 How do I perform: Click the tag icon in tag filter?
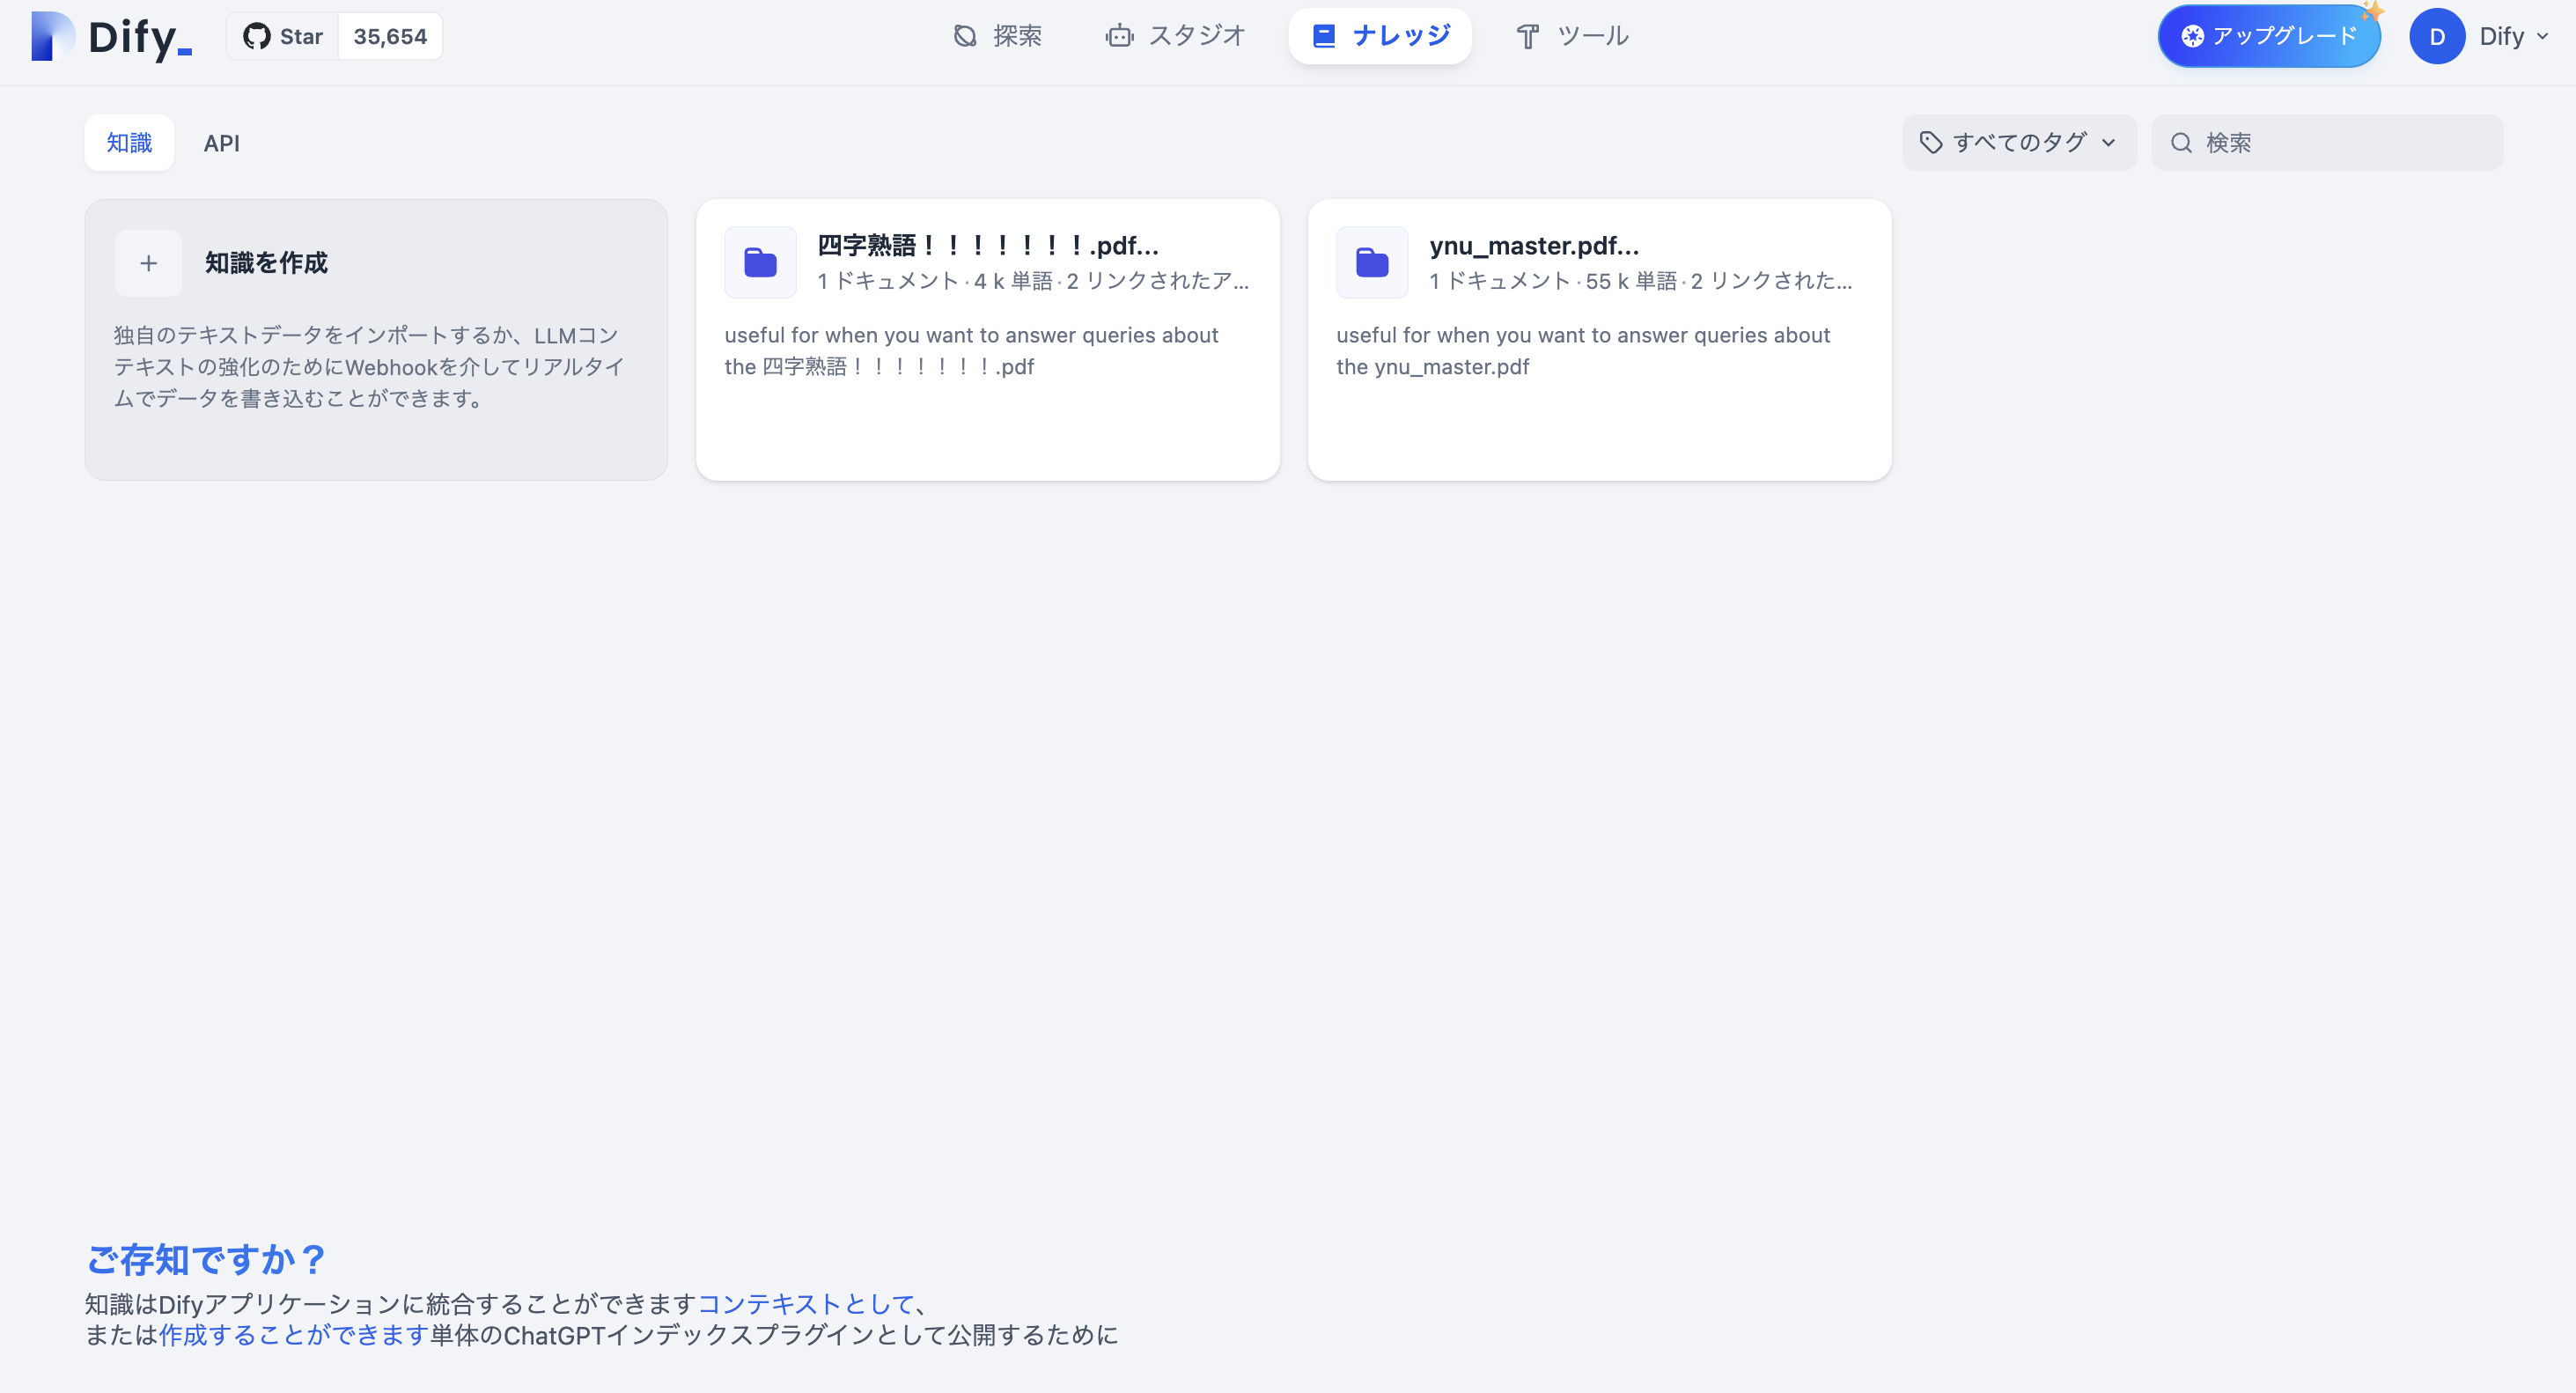tap(1931, 143)
